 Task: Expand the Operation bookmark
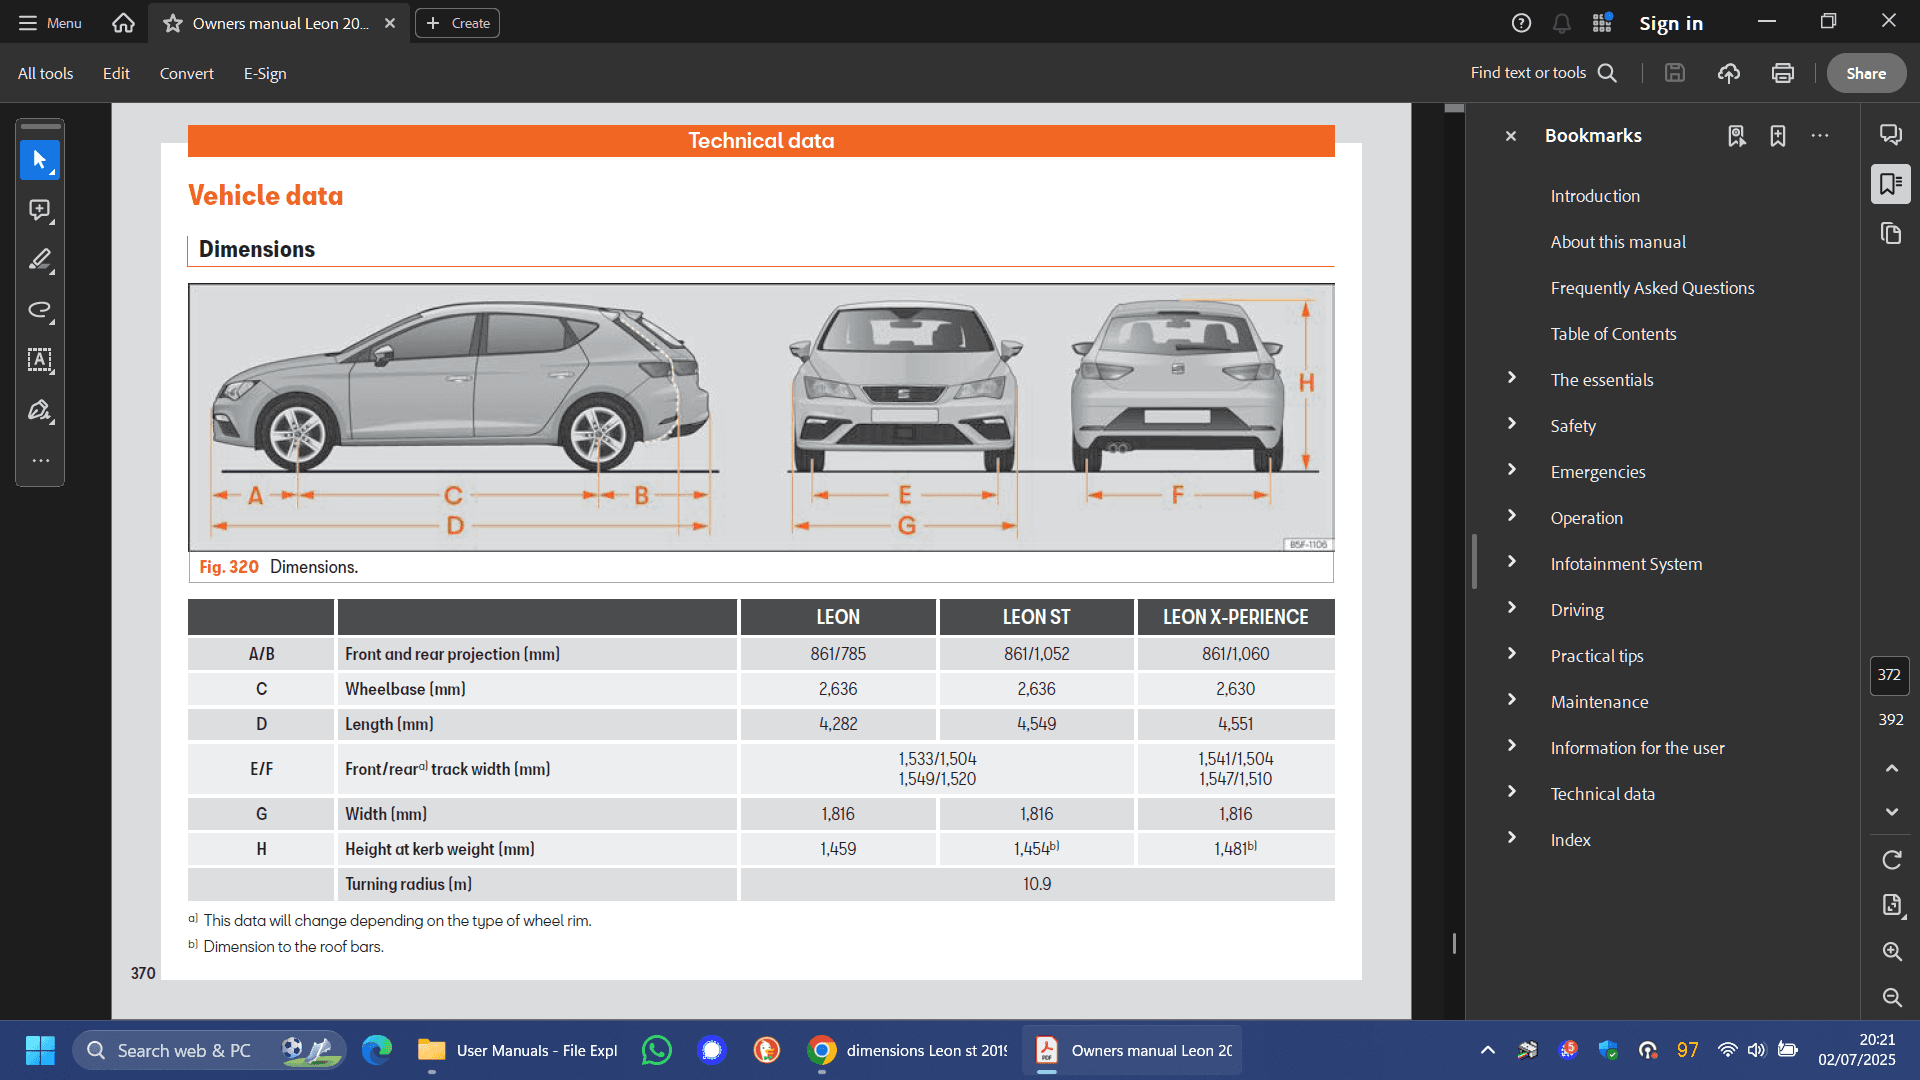tap(1512, 516)
